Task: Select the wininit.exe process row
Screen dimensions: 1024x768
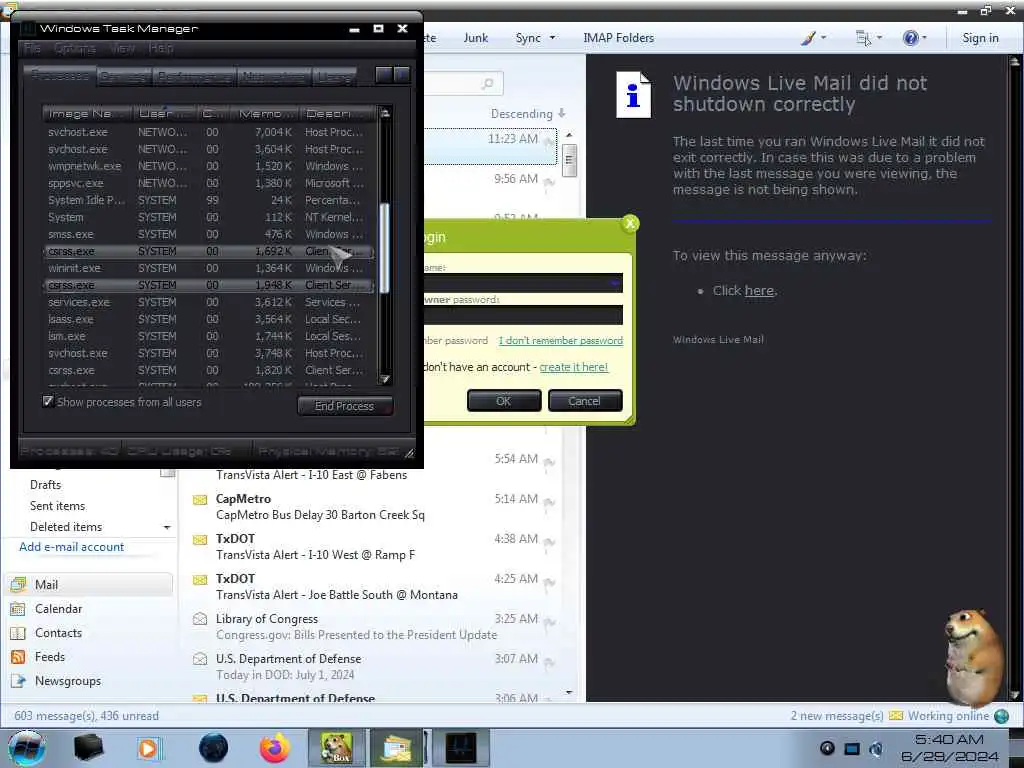Action: 208,268
